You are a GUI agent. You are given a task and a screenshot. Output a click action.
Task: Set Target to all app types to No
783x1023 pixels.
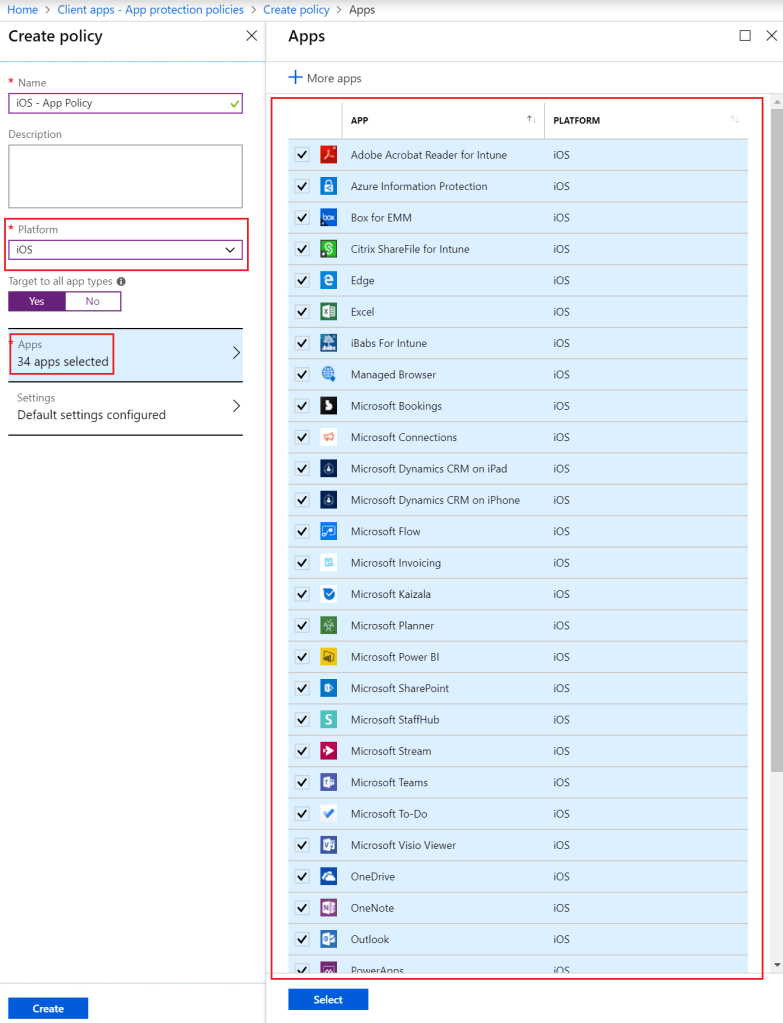tap(93, 301)
